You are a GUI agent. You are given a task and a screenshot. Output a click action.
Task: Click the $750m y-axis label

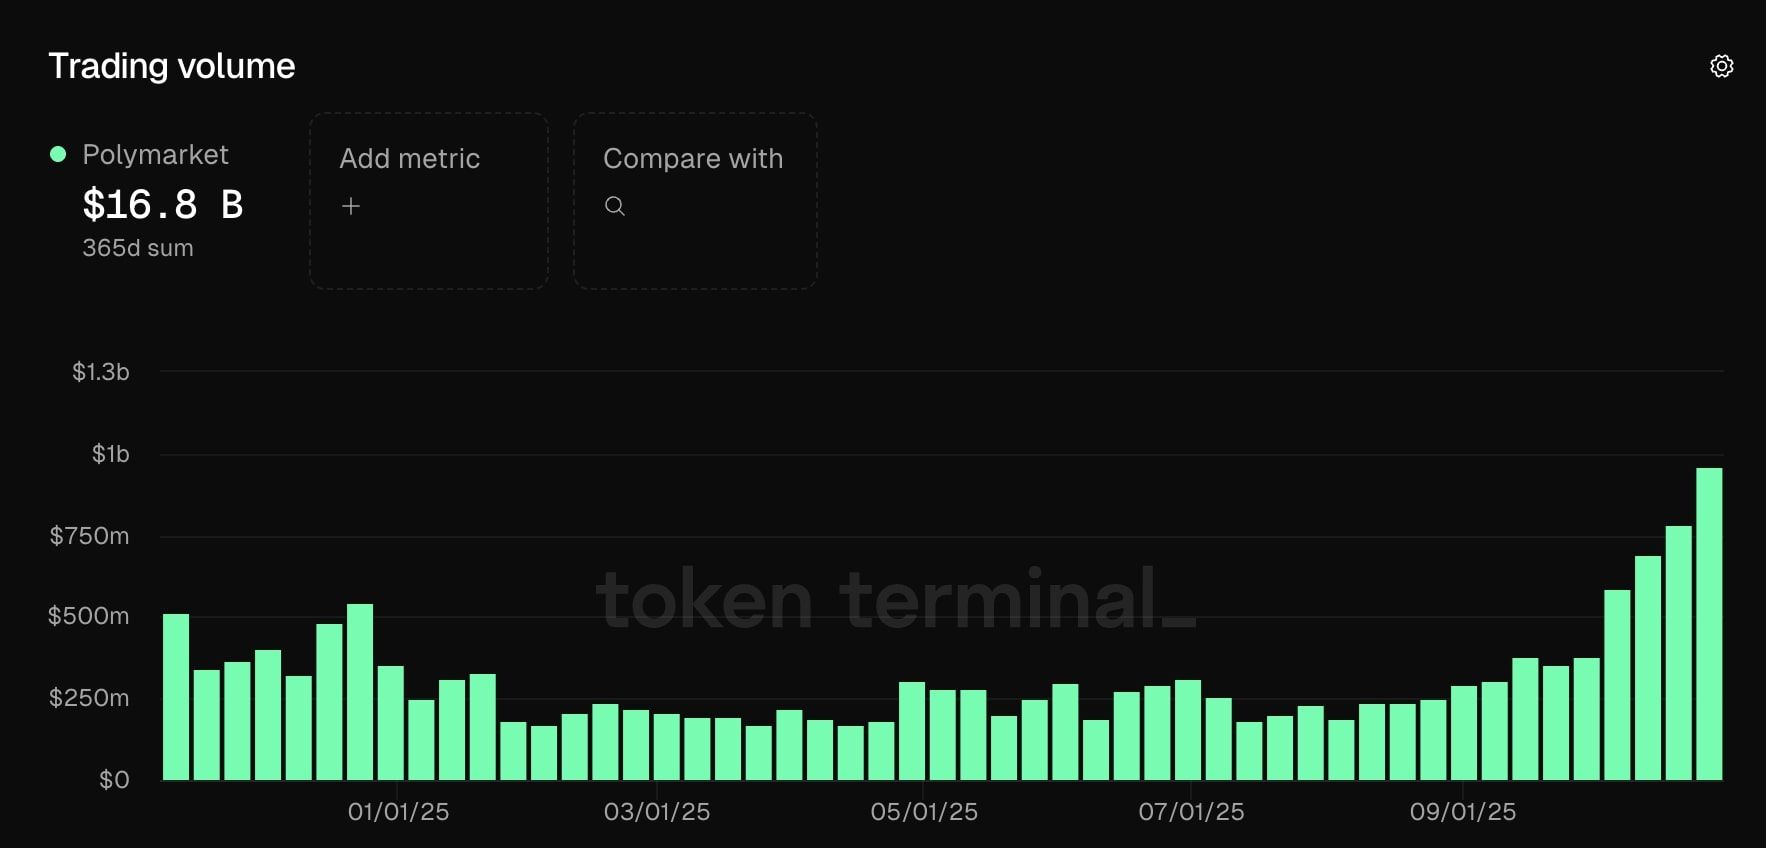(x=90, y=536)
